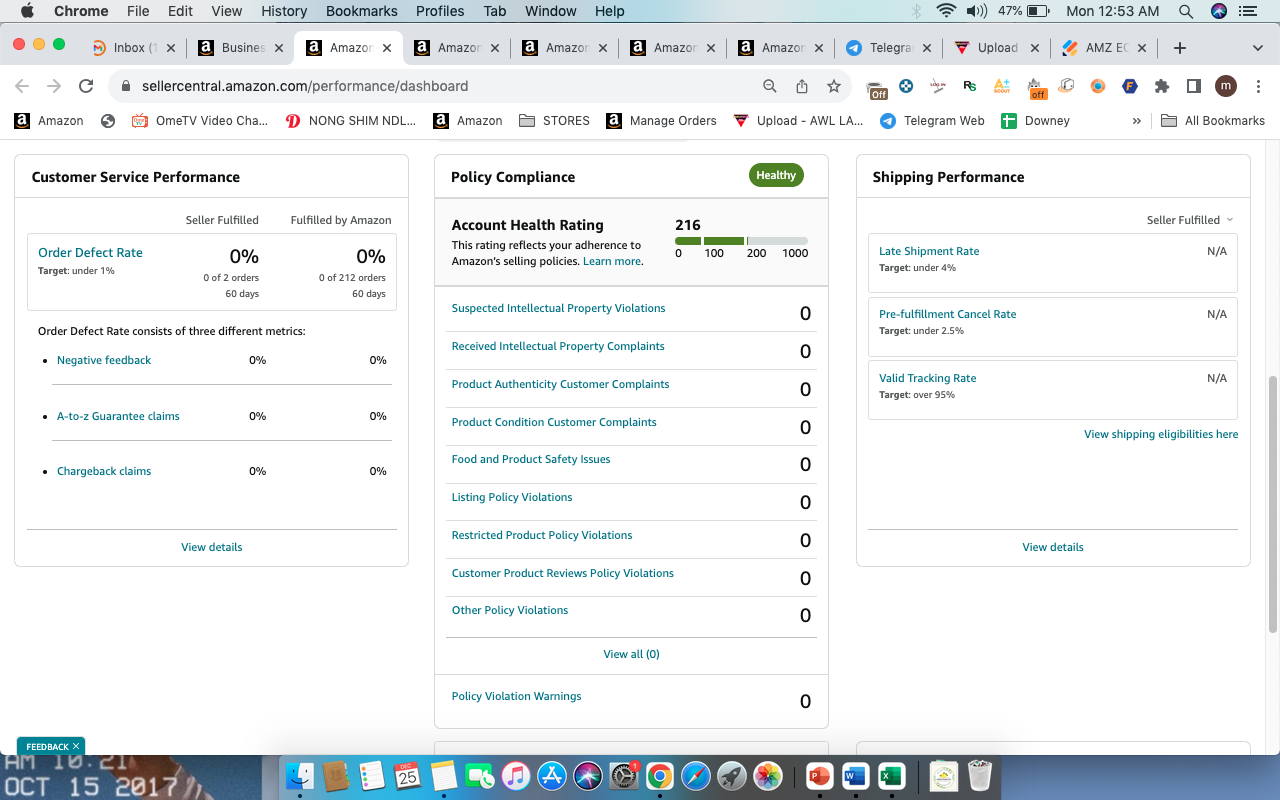This screenshot has width=1280, height=800.
Task: Open Safari from the dock
Action: point(696,775)
